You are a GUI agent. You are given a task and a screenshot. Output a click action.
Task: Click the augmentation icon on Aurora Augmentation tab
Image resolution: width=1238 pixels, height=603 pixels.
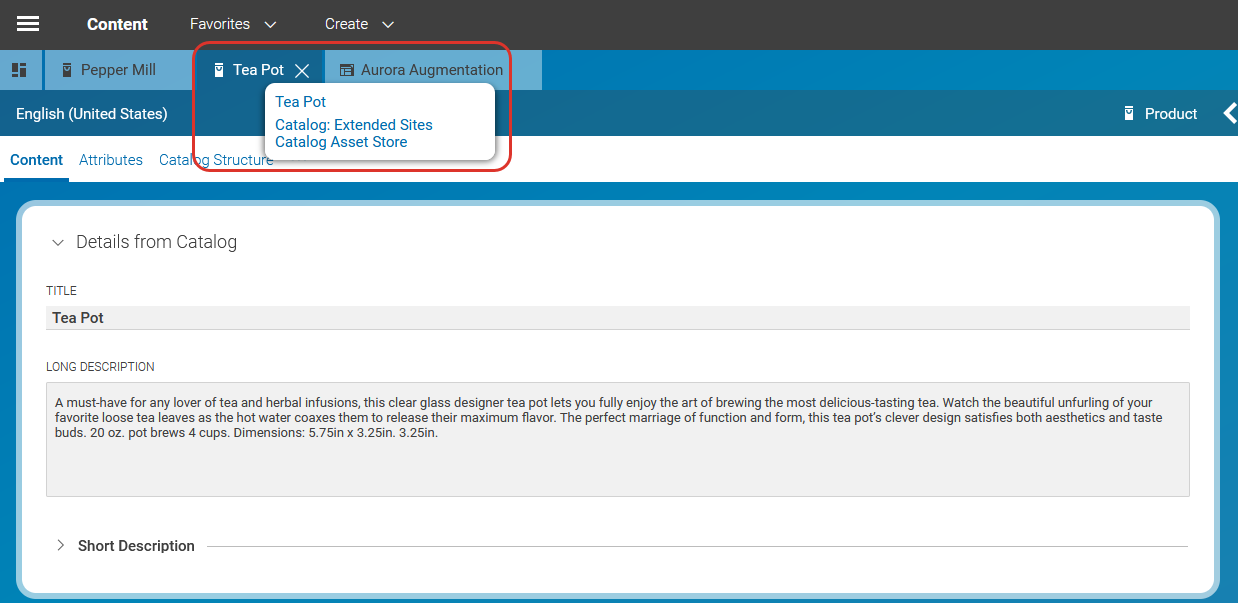(x=347, y=70)
